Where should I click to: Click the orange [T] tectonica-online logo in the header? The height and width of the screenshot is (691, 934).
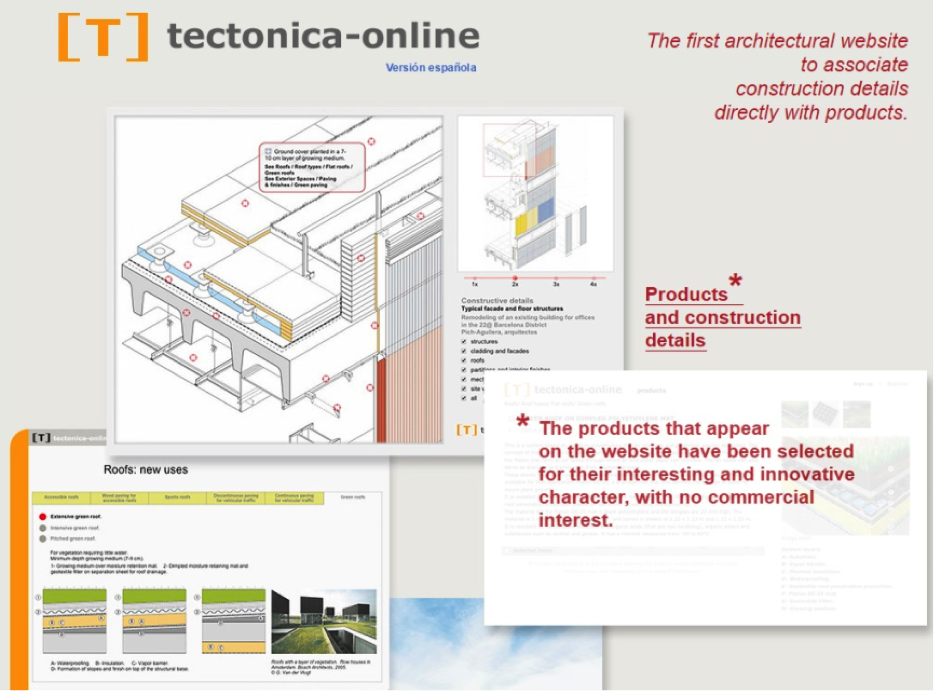pos(269,37)
